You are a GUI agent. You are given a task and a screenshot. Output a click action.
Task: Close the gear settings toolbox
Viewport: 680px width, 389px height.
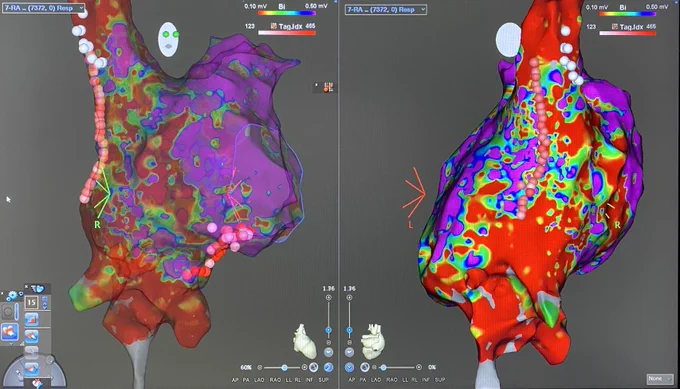[x=2, y=293]
